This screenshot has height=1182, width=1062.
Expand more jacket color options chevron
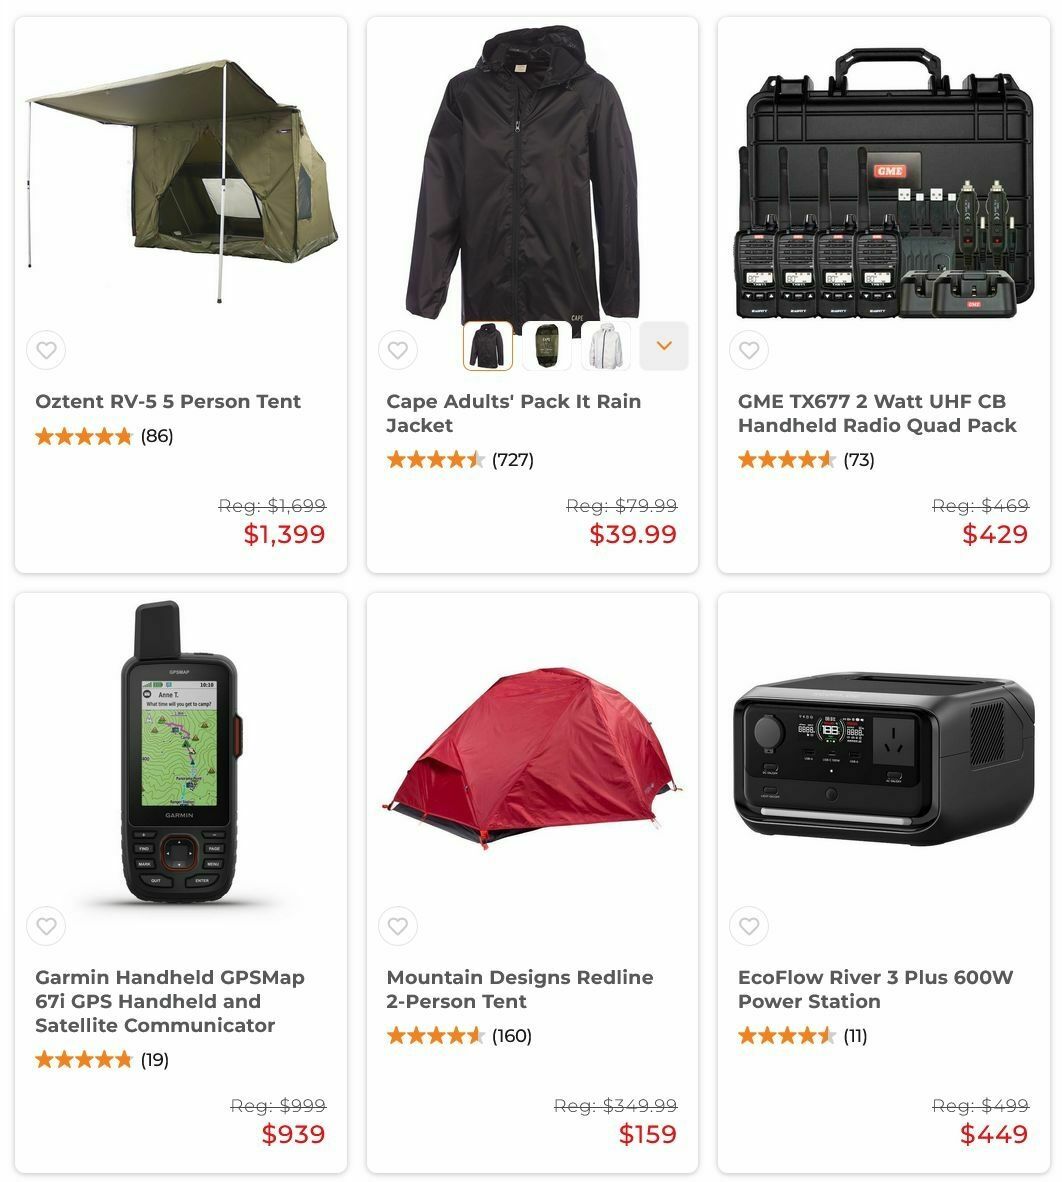coord(664,346)
